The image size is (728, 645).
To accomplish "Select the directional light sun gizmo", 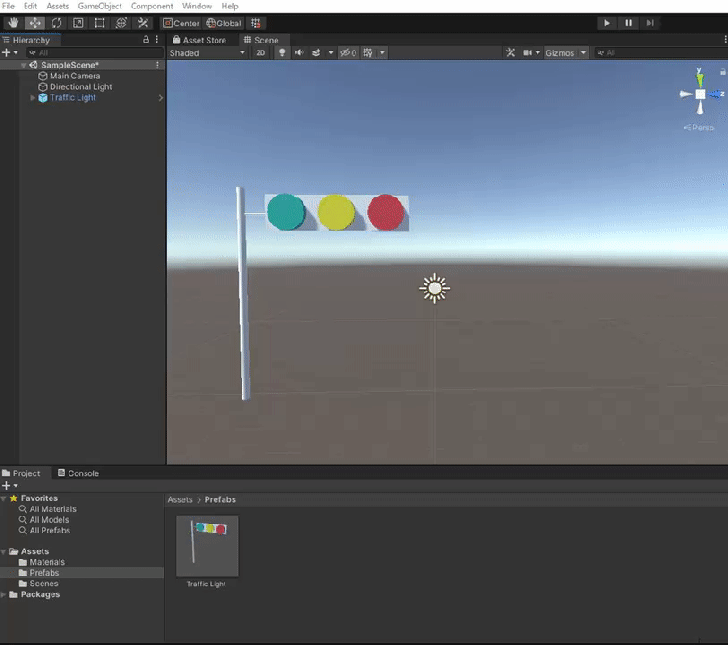I will (435, 288).
